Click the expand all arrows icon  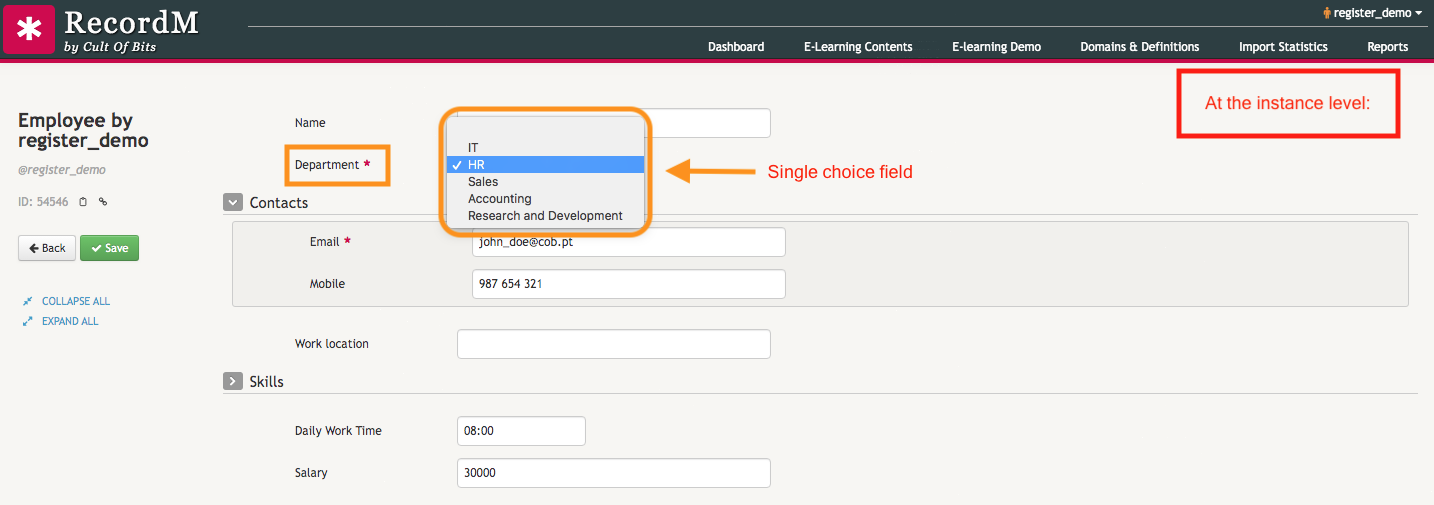tap(28, 321)
